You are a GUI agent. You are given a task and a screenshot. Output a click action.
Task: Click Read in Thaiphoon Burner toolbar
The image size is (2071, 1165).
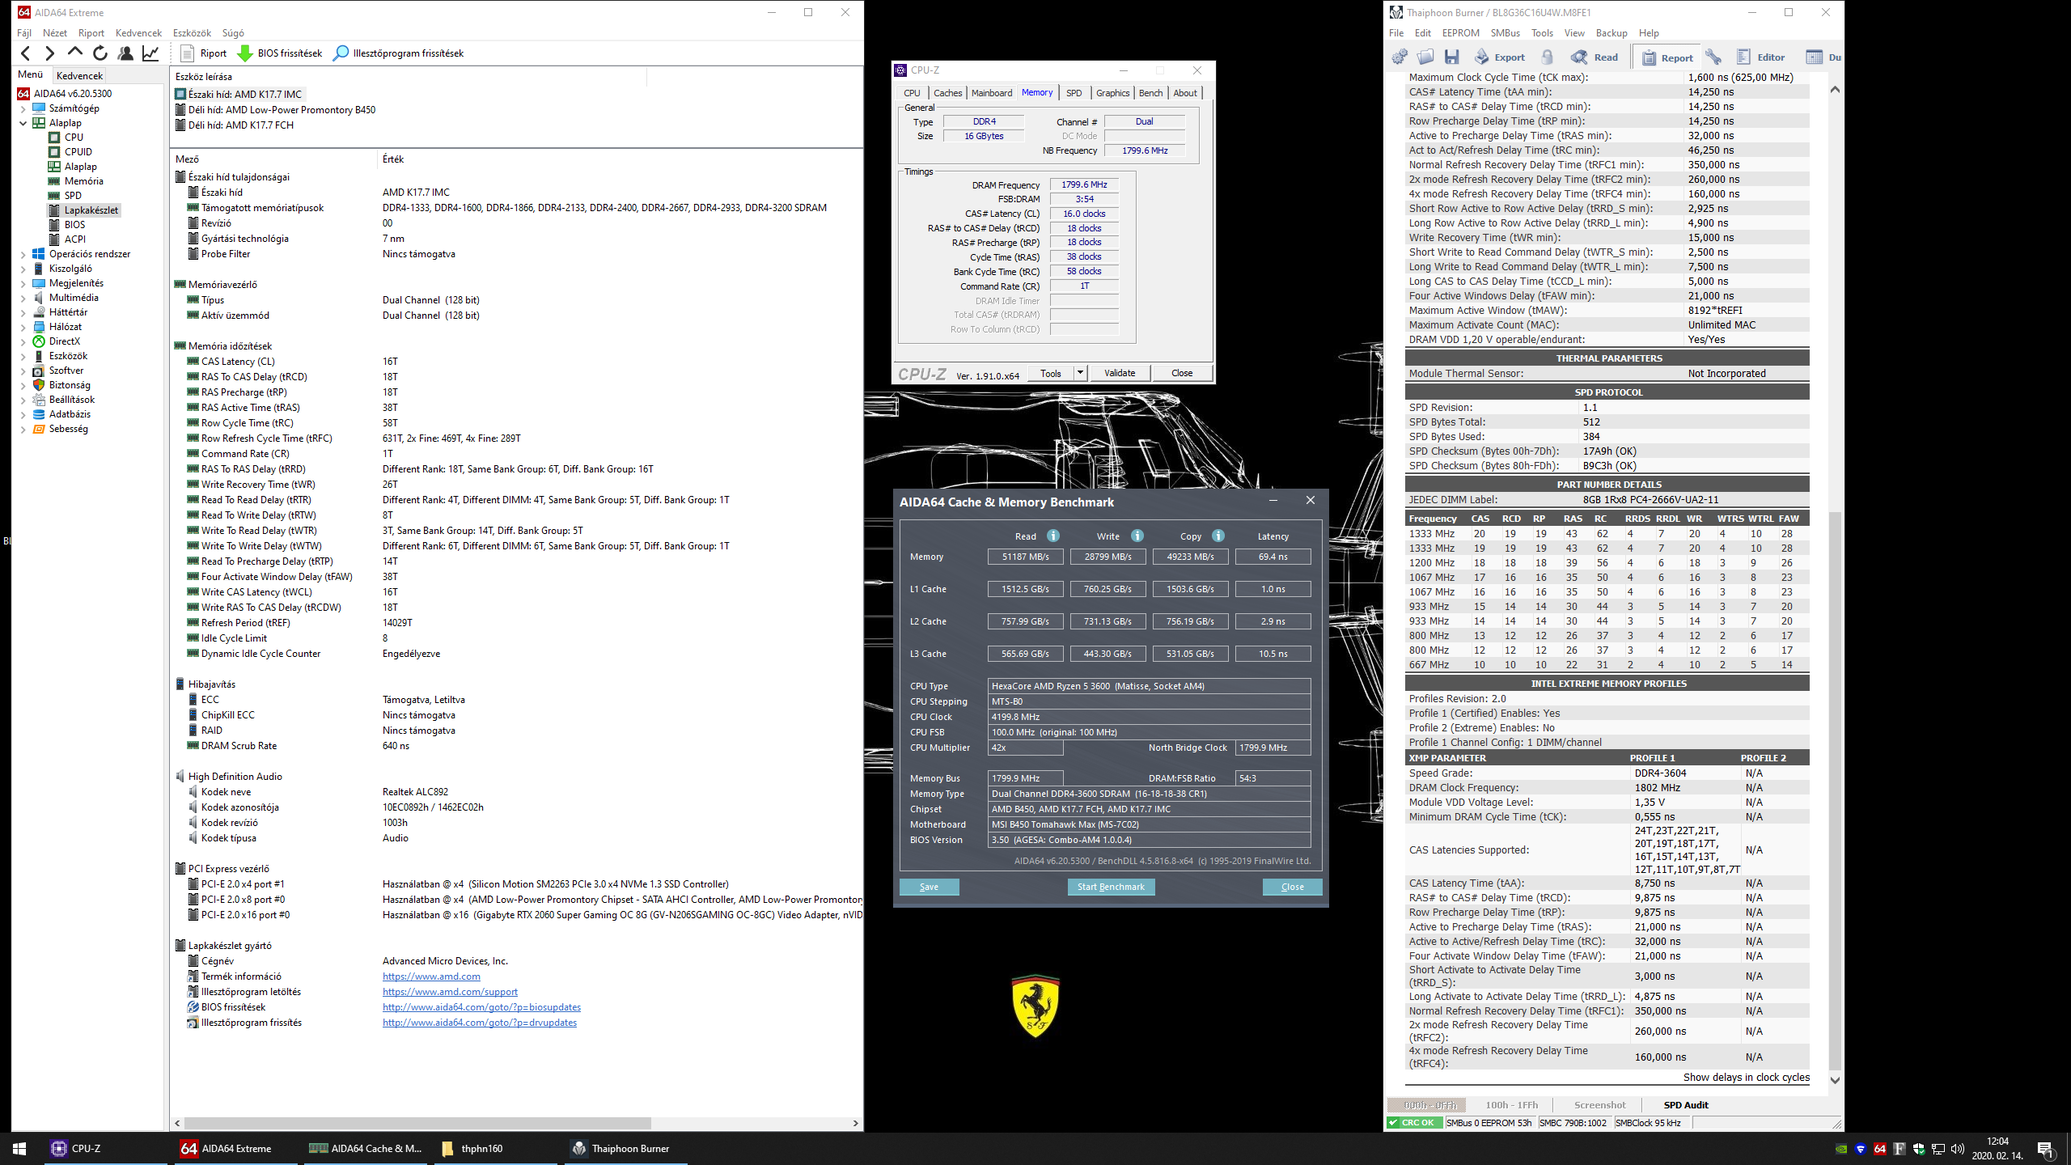click(x=1594, y=57)
